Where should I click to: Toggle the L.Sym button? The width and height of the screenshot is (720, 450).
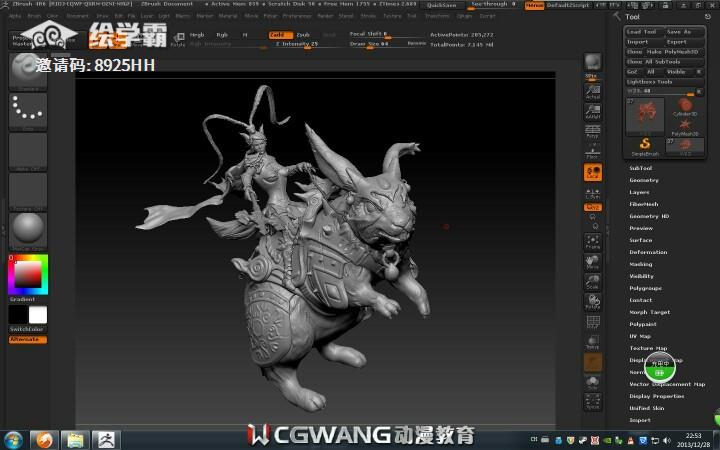593,193
